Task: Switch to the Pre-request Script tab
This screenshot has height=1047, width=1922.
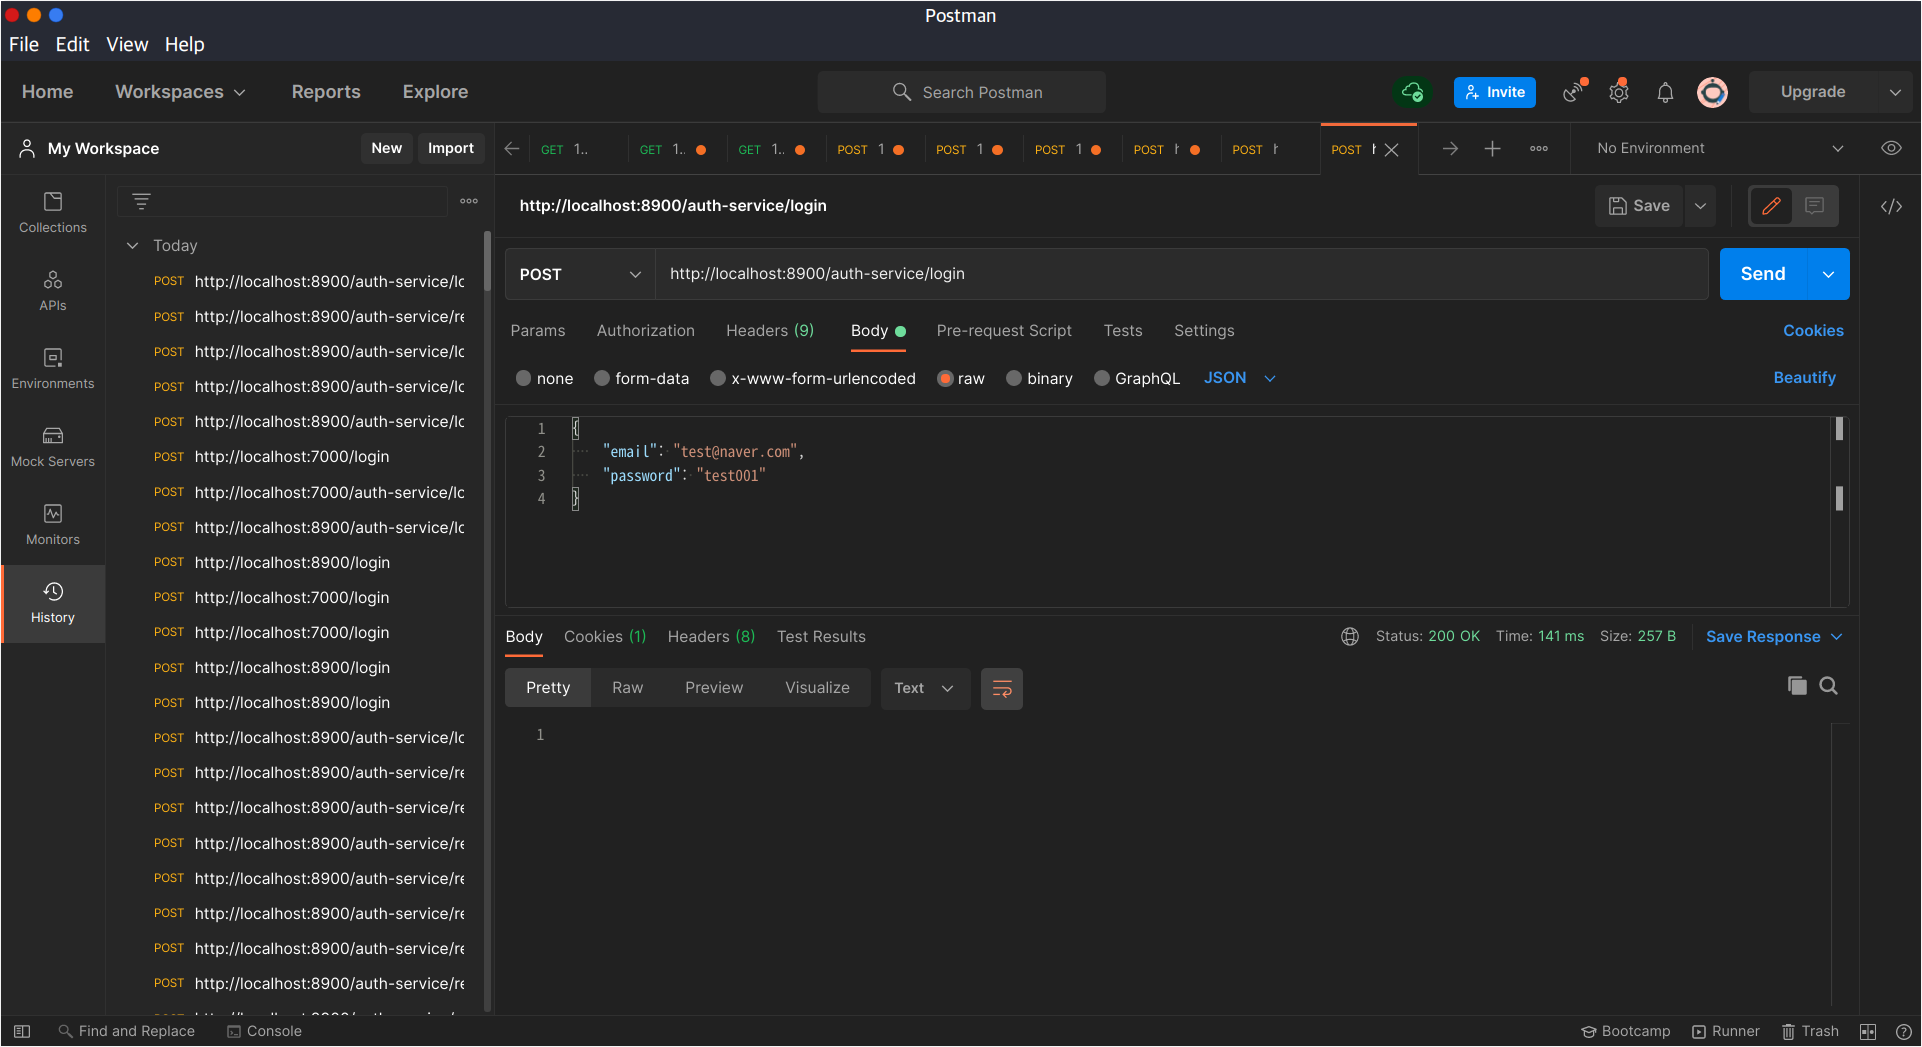Action: click(1004, 331)
